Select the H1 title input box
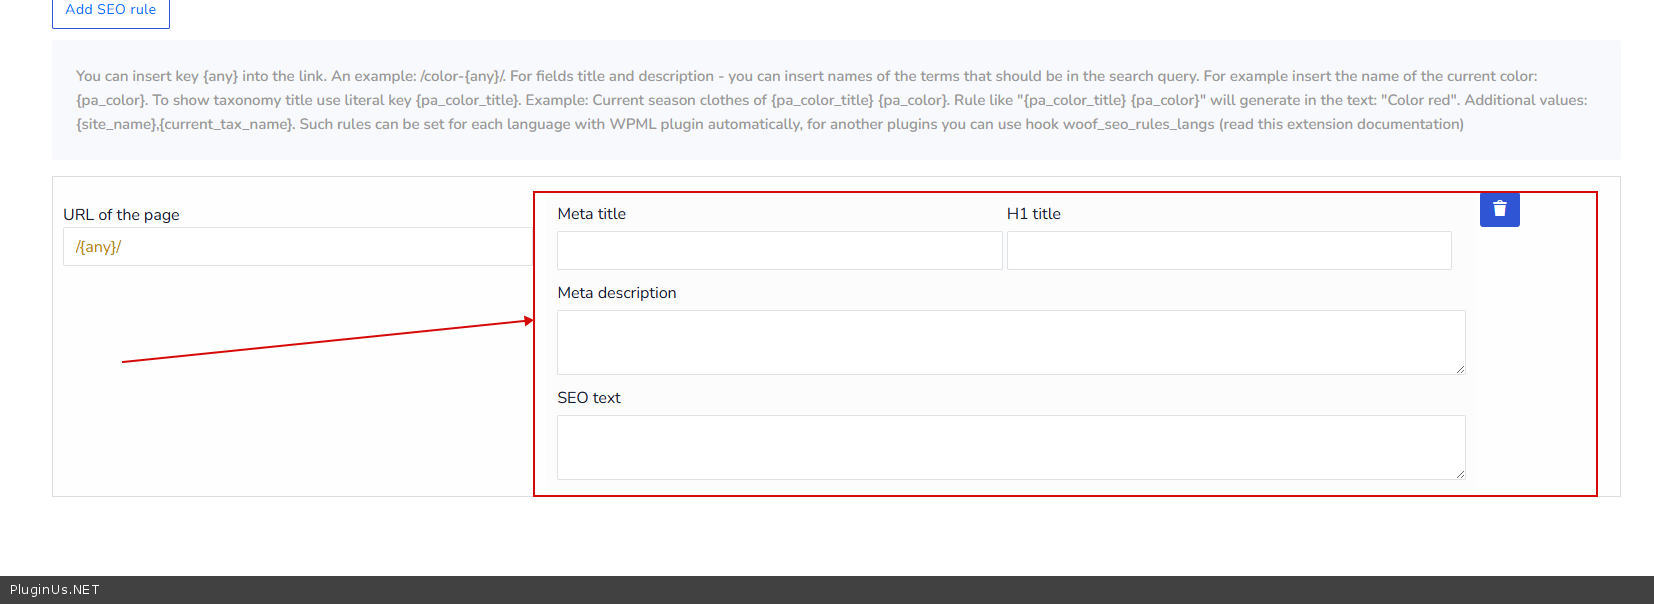 [x=1228, y=251]
